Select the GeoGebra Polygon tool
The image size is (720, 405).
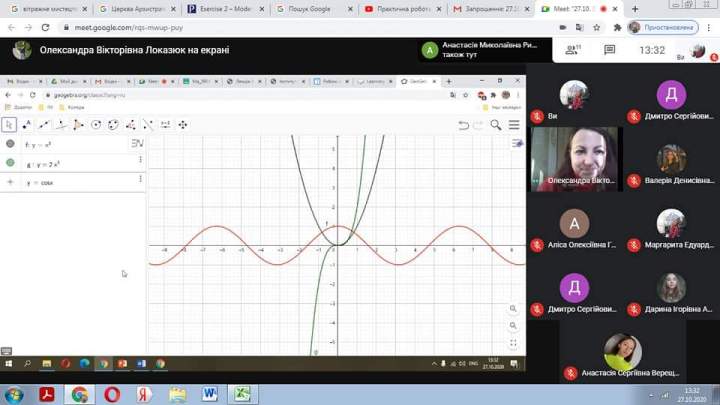tap(79, 124)
